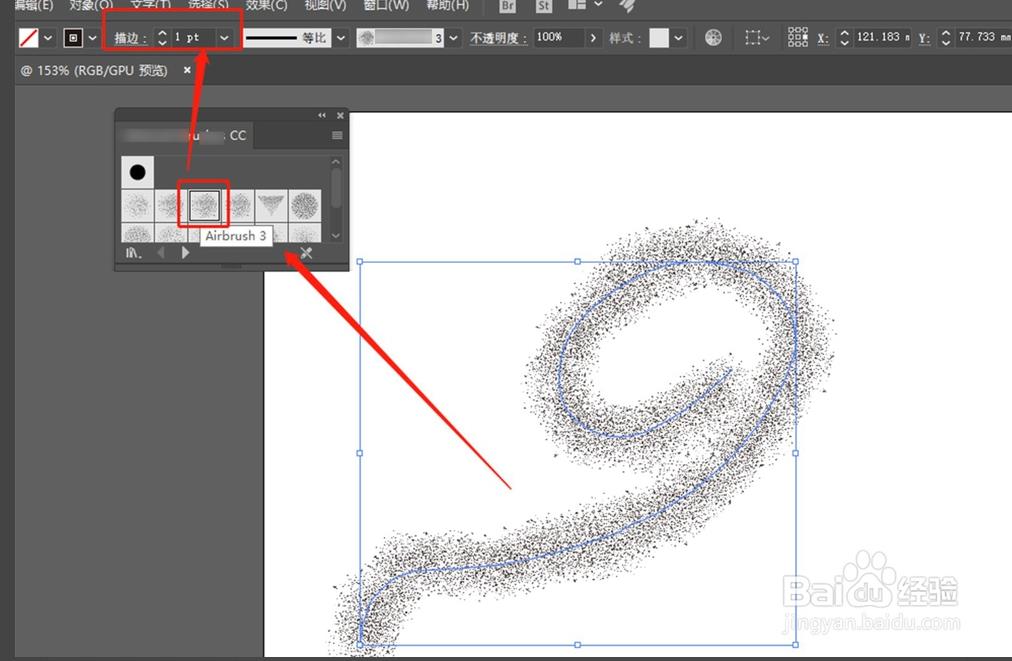Open the Fill swatch dropdown arrow
Screen dimensions: 1012x661
click(x=48, y=38)
